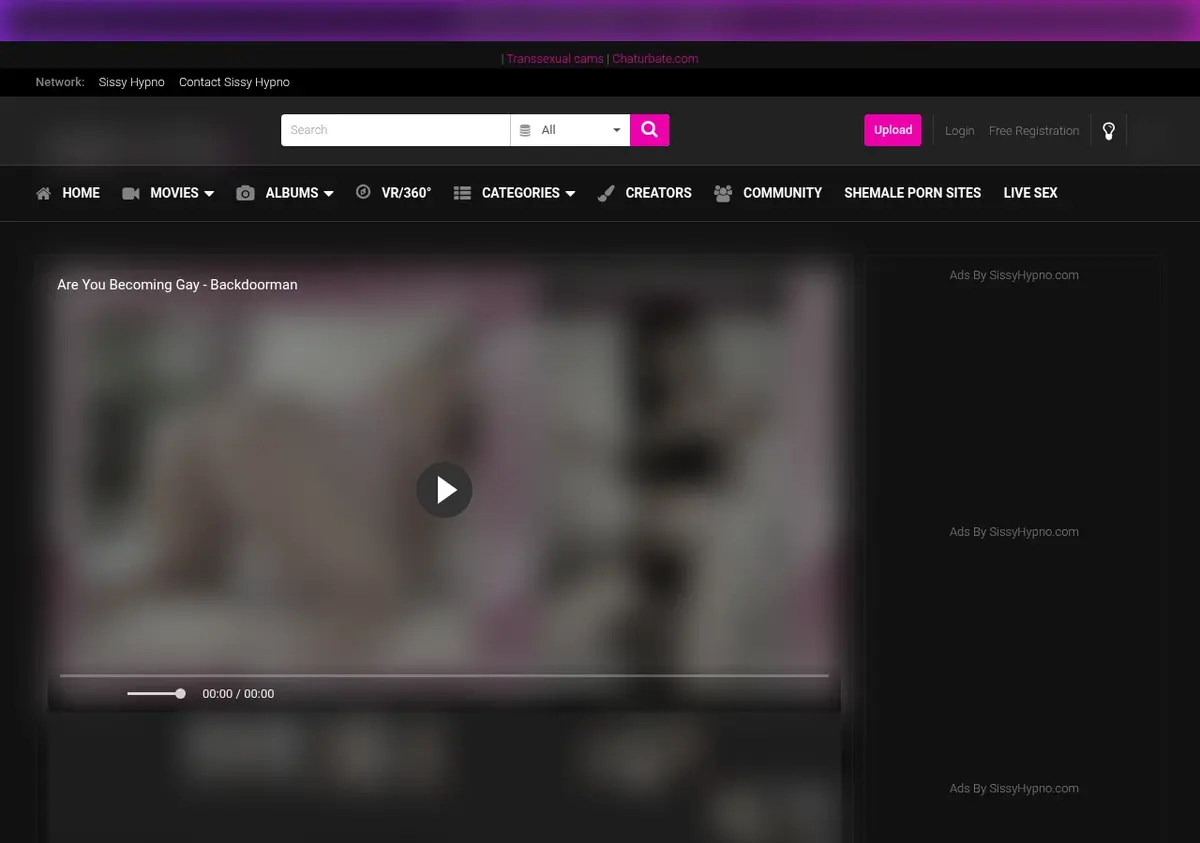Toggle the lightbulb theme icon

[1108, 131]
